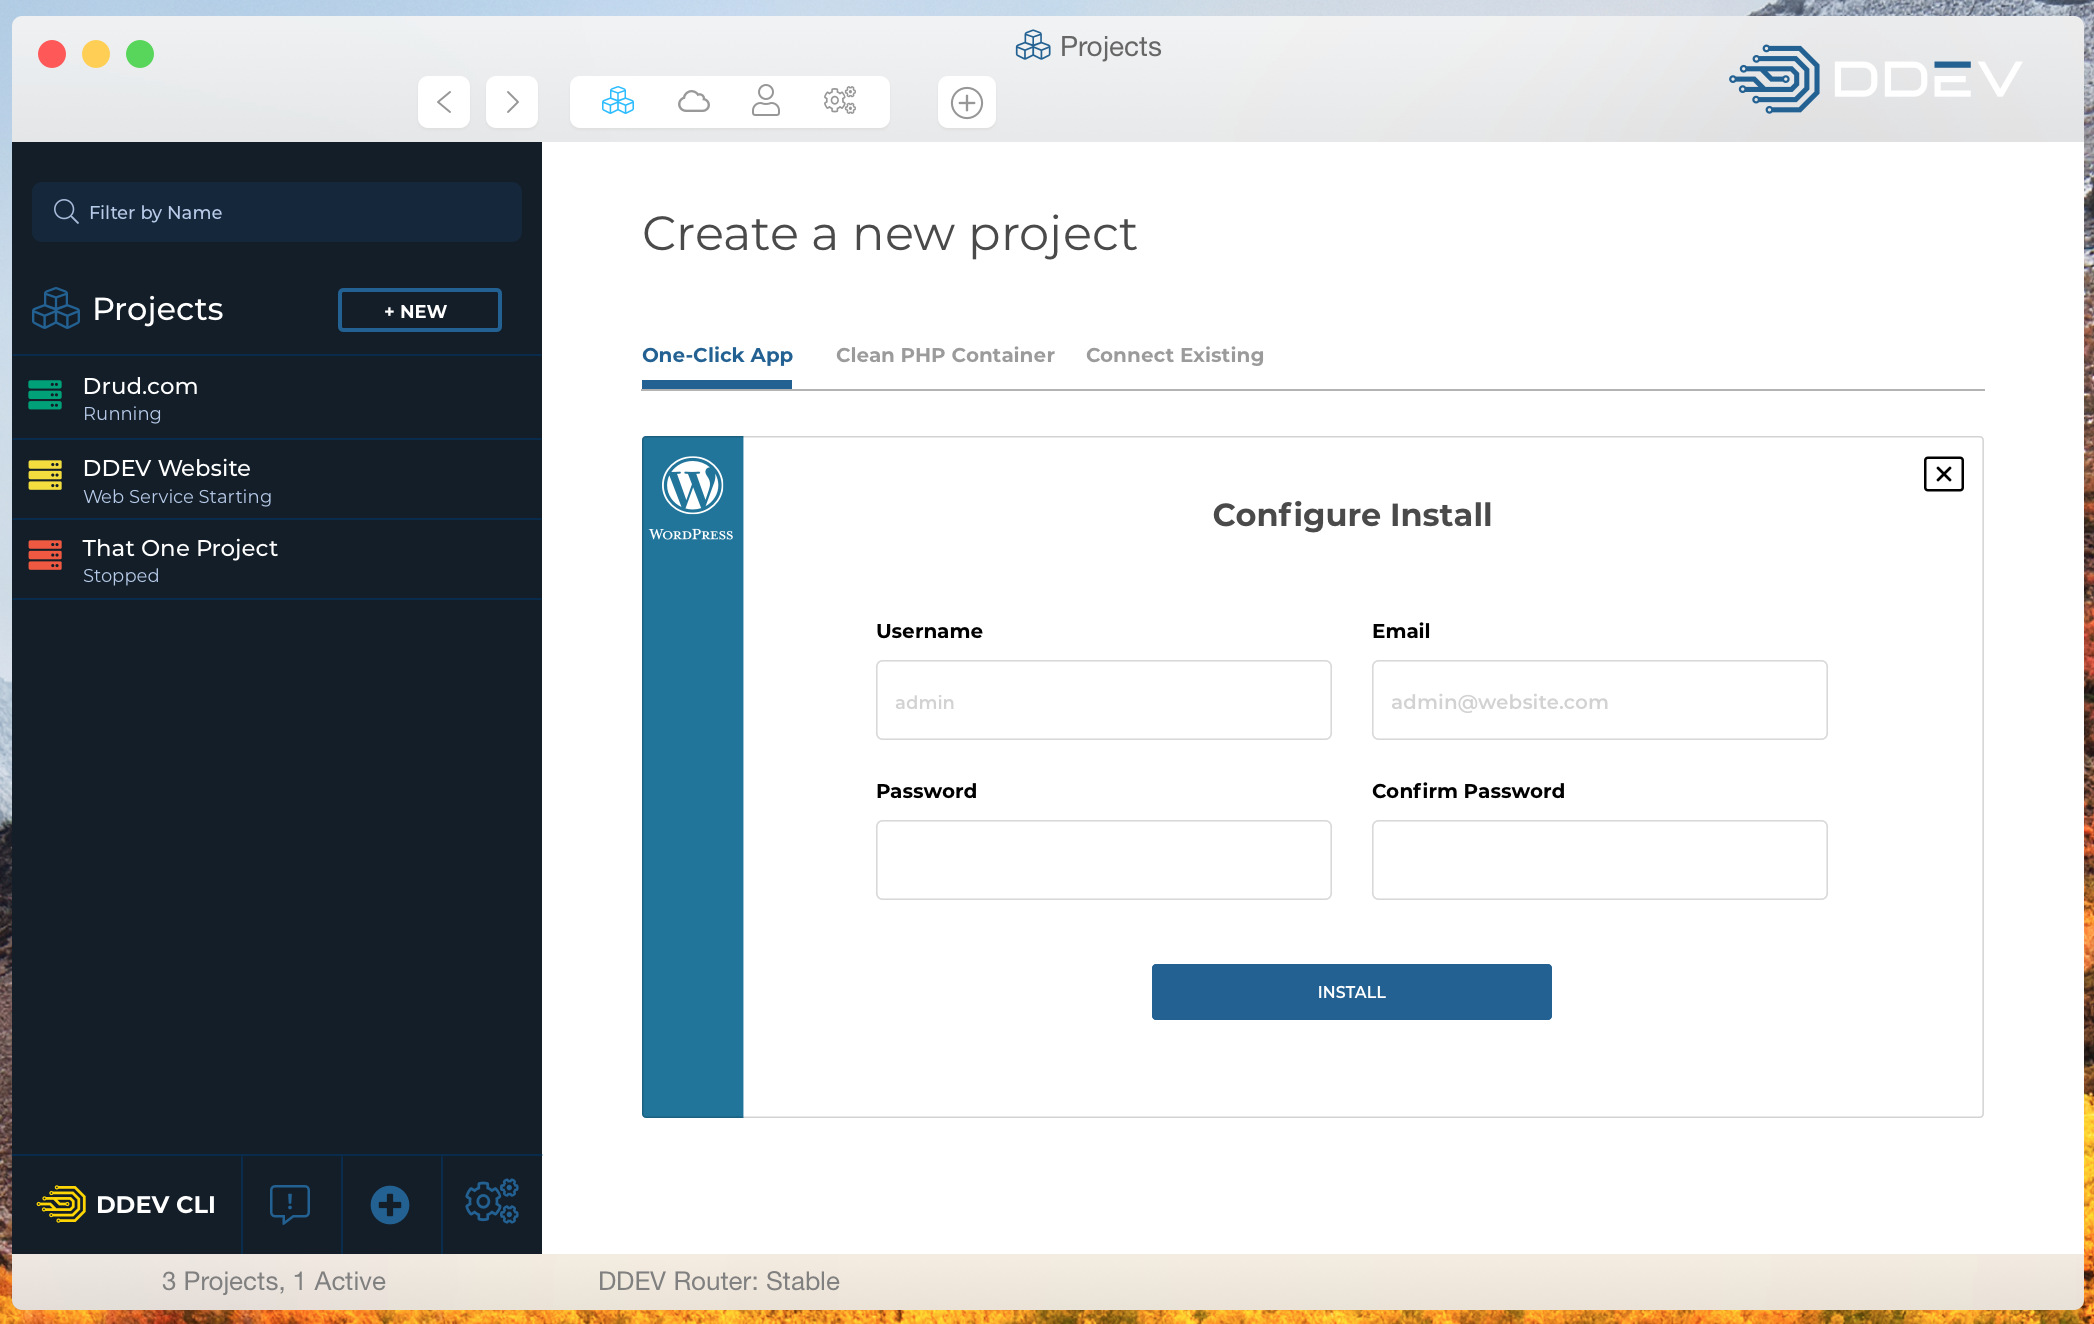The height and width of the screenshot is (1324, 2094).
Task: Click the blue plus circle in the sidebar footer
Action: click(x=390, y=1204)
